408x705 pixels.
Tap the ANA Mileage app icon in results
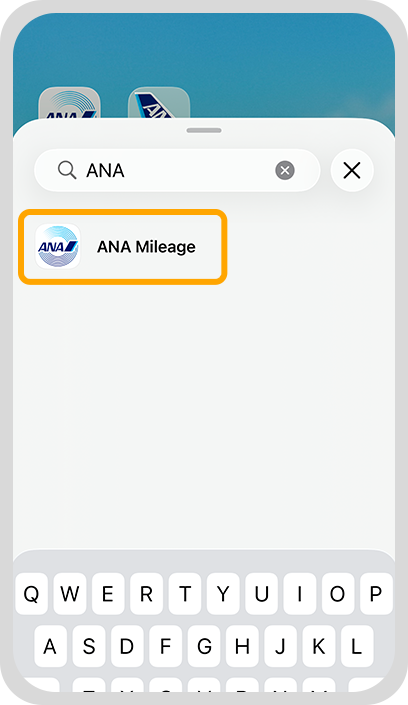point(58,246)
